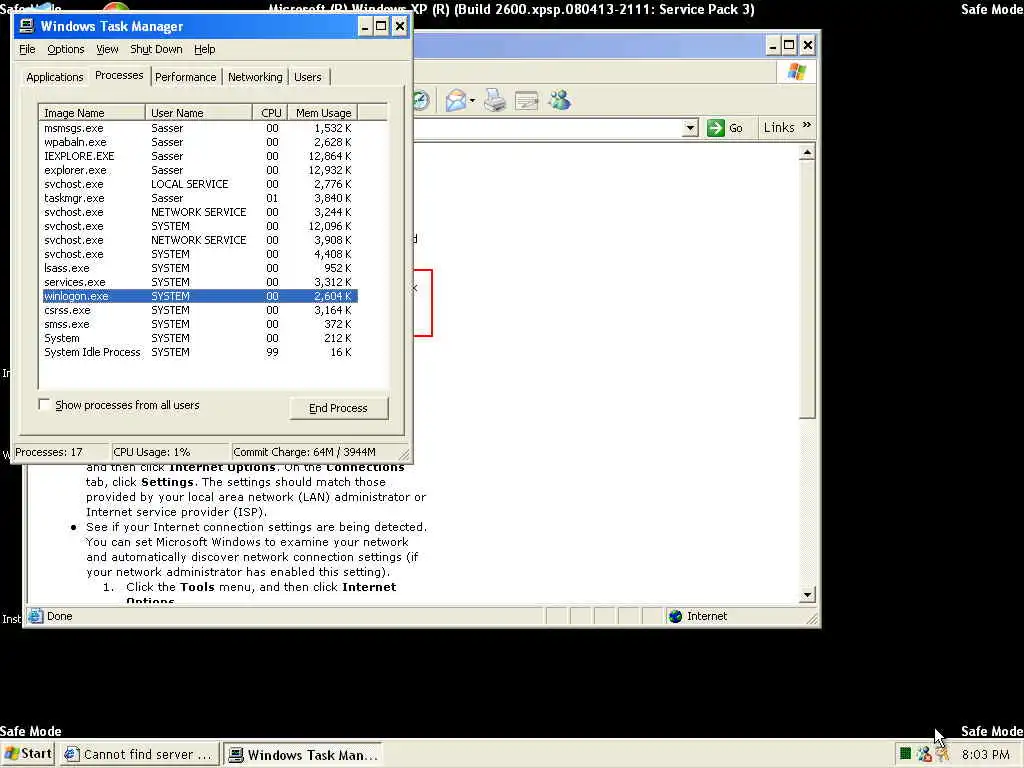The width and height of the screenshot is (1024, 768).
Task: Click the Processes: 17 status entry
Action: 60,452
